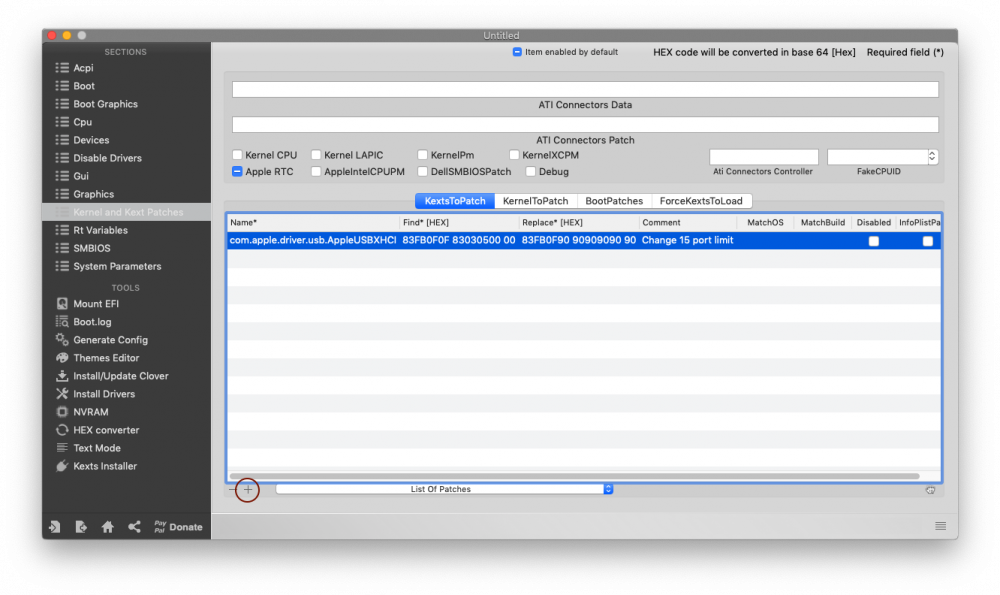The image size is (1000, 595).
Task: Click the small icon right of List Of Patches
Action: click(x=930, y=490)
